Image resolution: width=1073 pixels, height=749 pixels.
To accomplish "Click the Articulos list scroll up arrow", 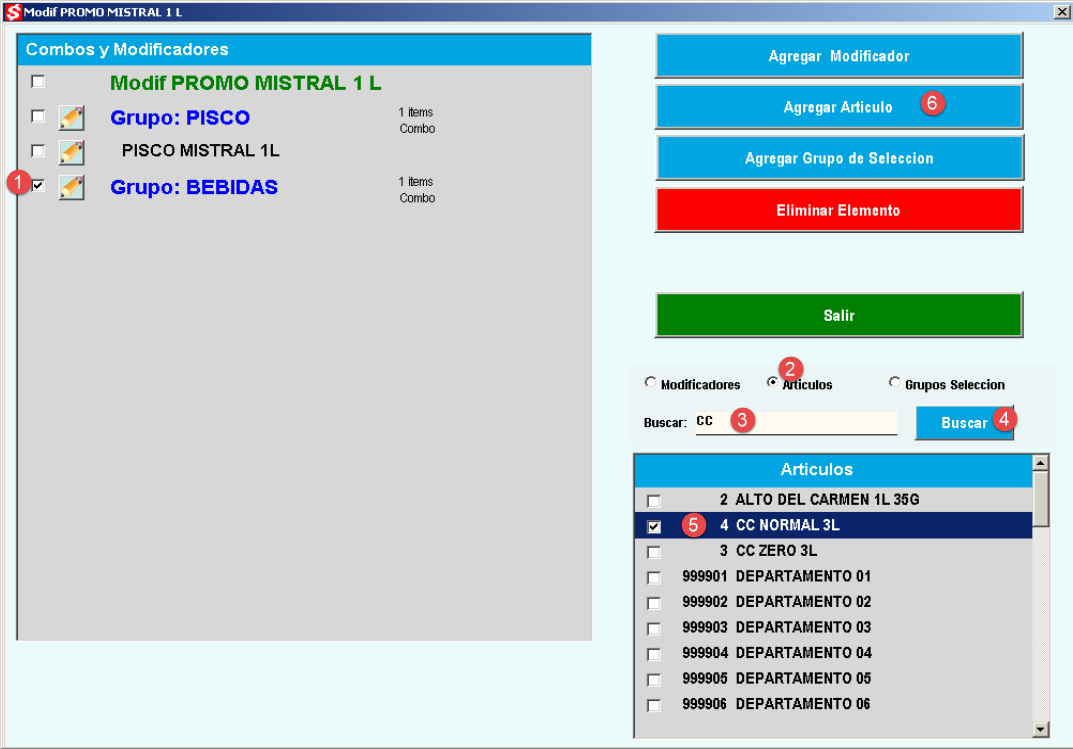I will (1040, 463).
